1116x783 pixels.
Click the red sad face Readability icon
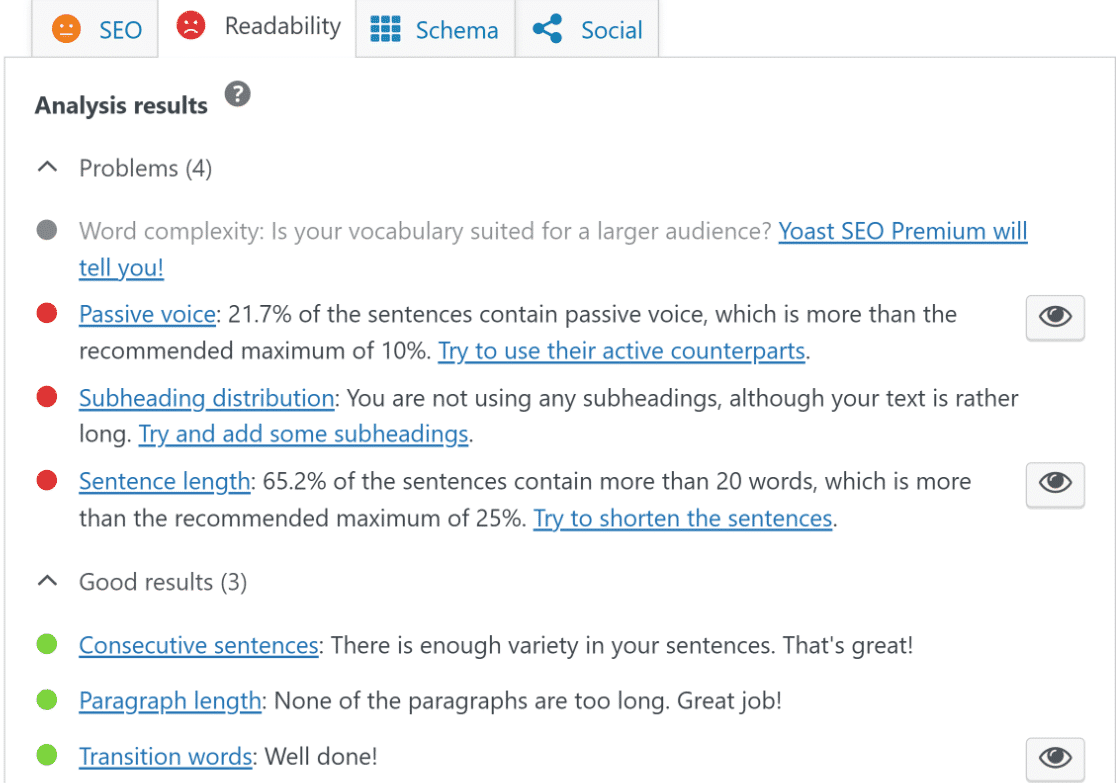click(191, 26)
